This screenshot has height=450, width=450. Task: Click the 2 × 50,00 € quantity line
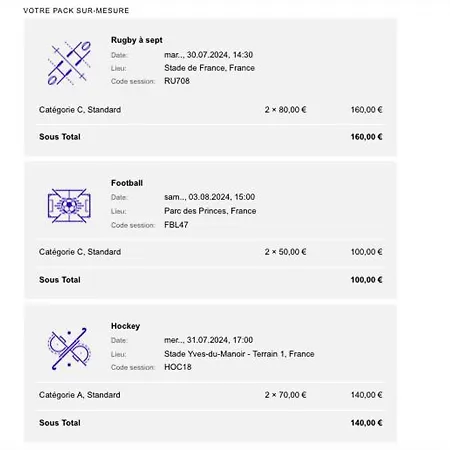click(x=285, y=252)
